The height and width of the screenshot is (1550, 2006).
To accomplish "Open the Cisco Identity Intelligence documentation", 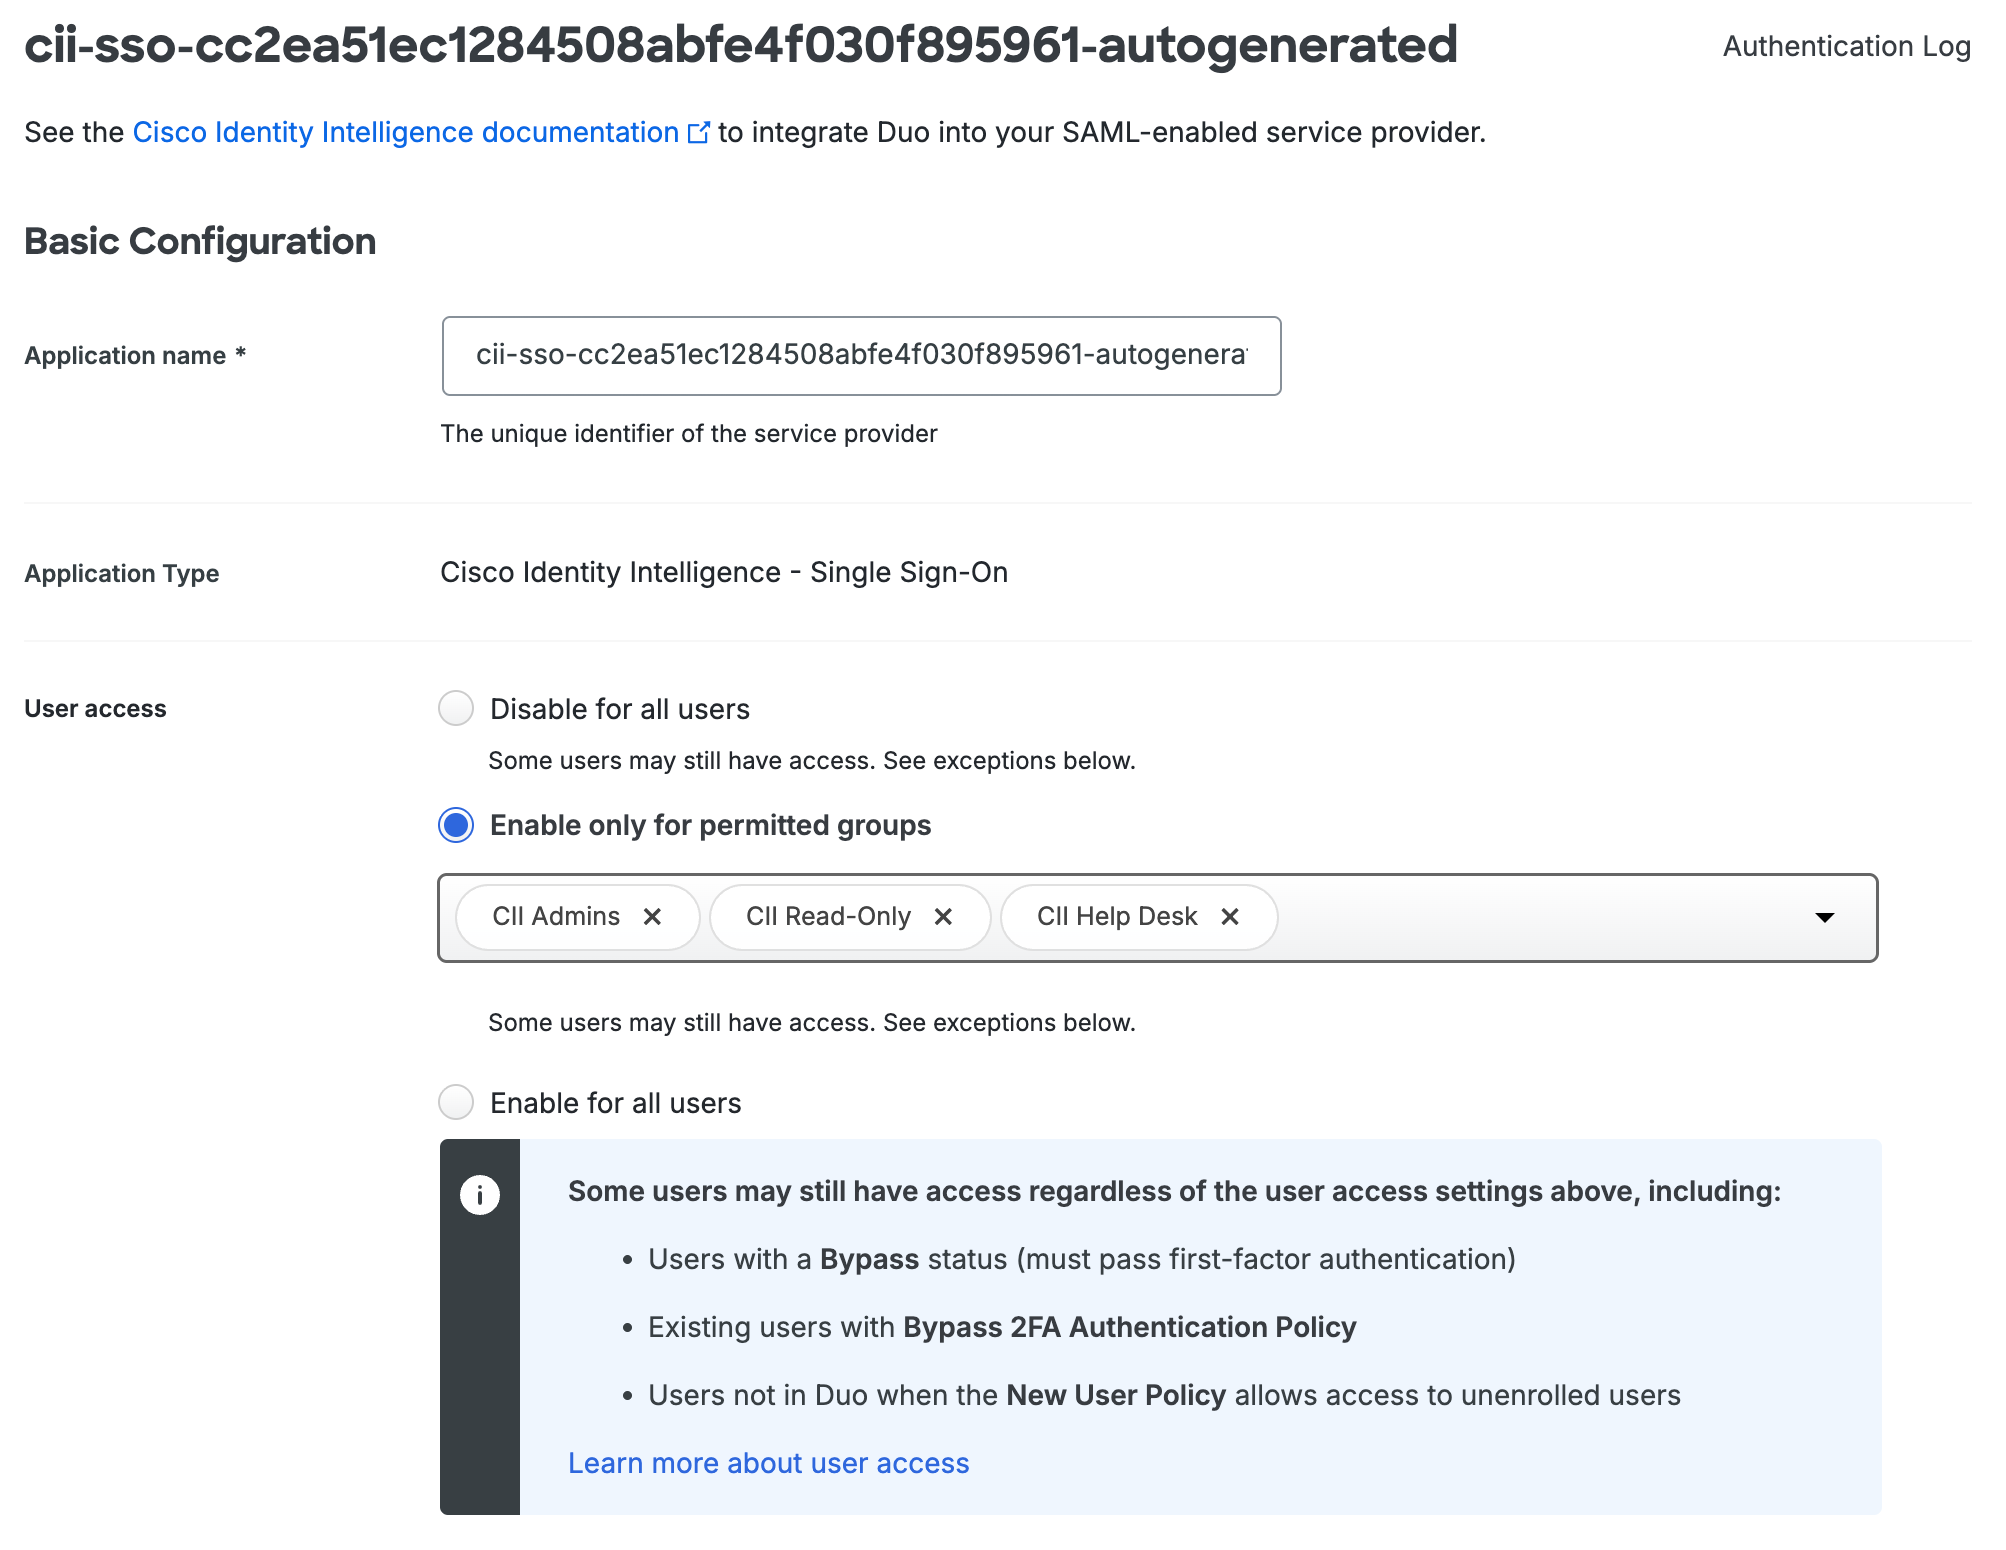I will tap(404, 131).
